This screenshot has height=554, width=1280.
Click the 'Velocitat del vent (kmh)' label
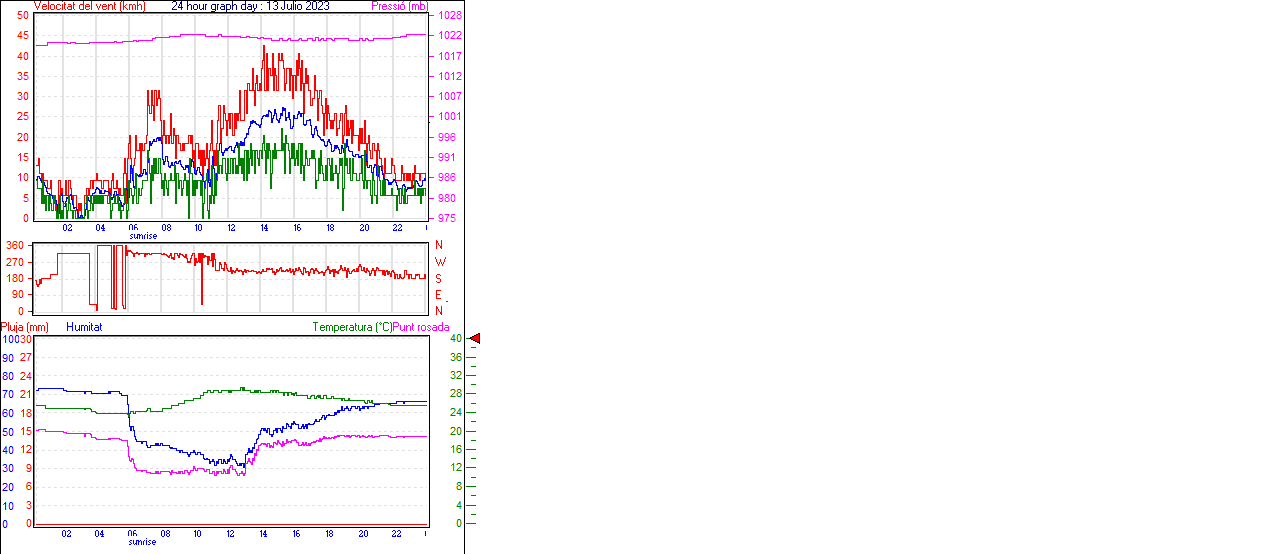click(89, 6)
